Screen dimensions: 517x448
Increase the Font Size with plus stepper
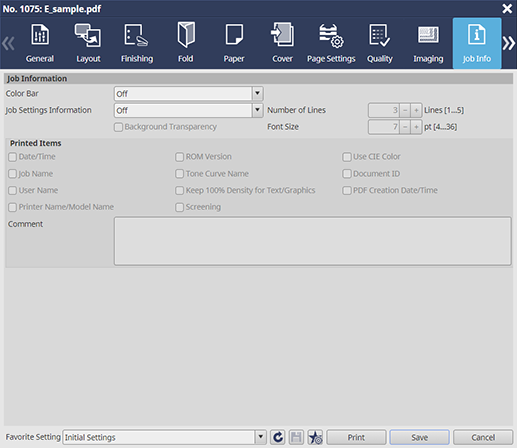click(x=416, y=127)
